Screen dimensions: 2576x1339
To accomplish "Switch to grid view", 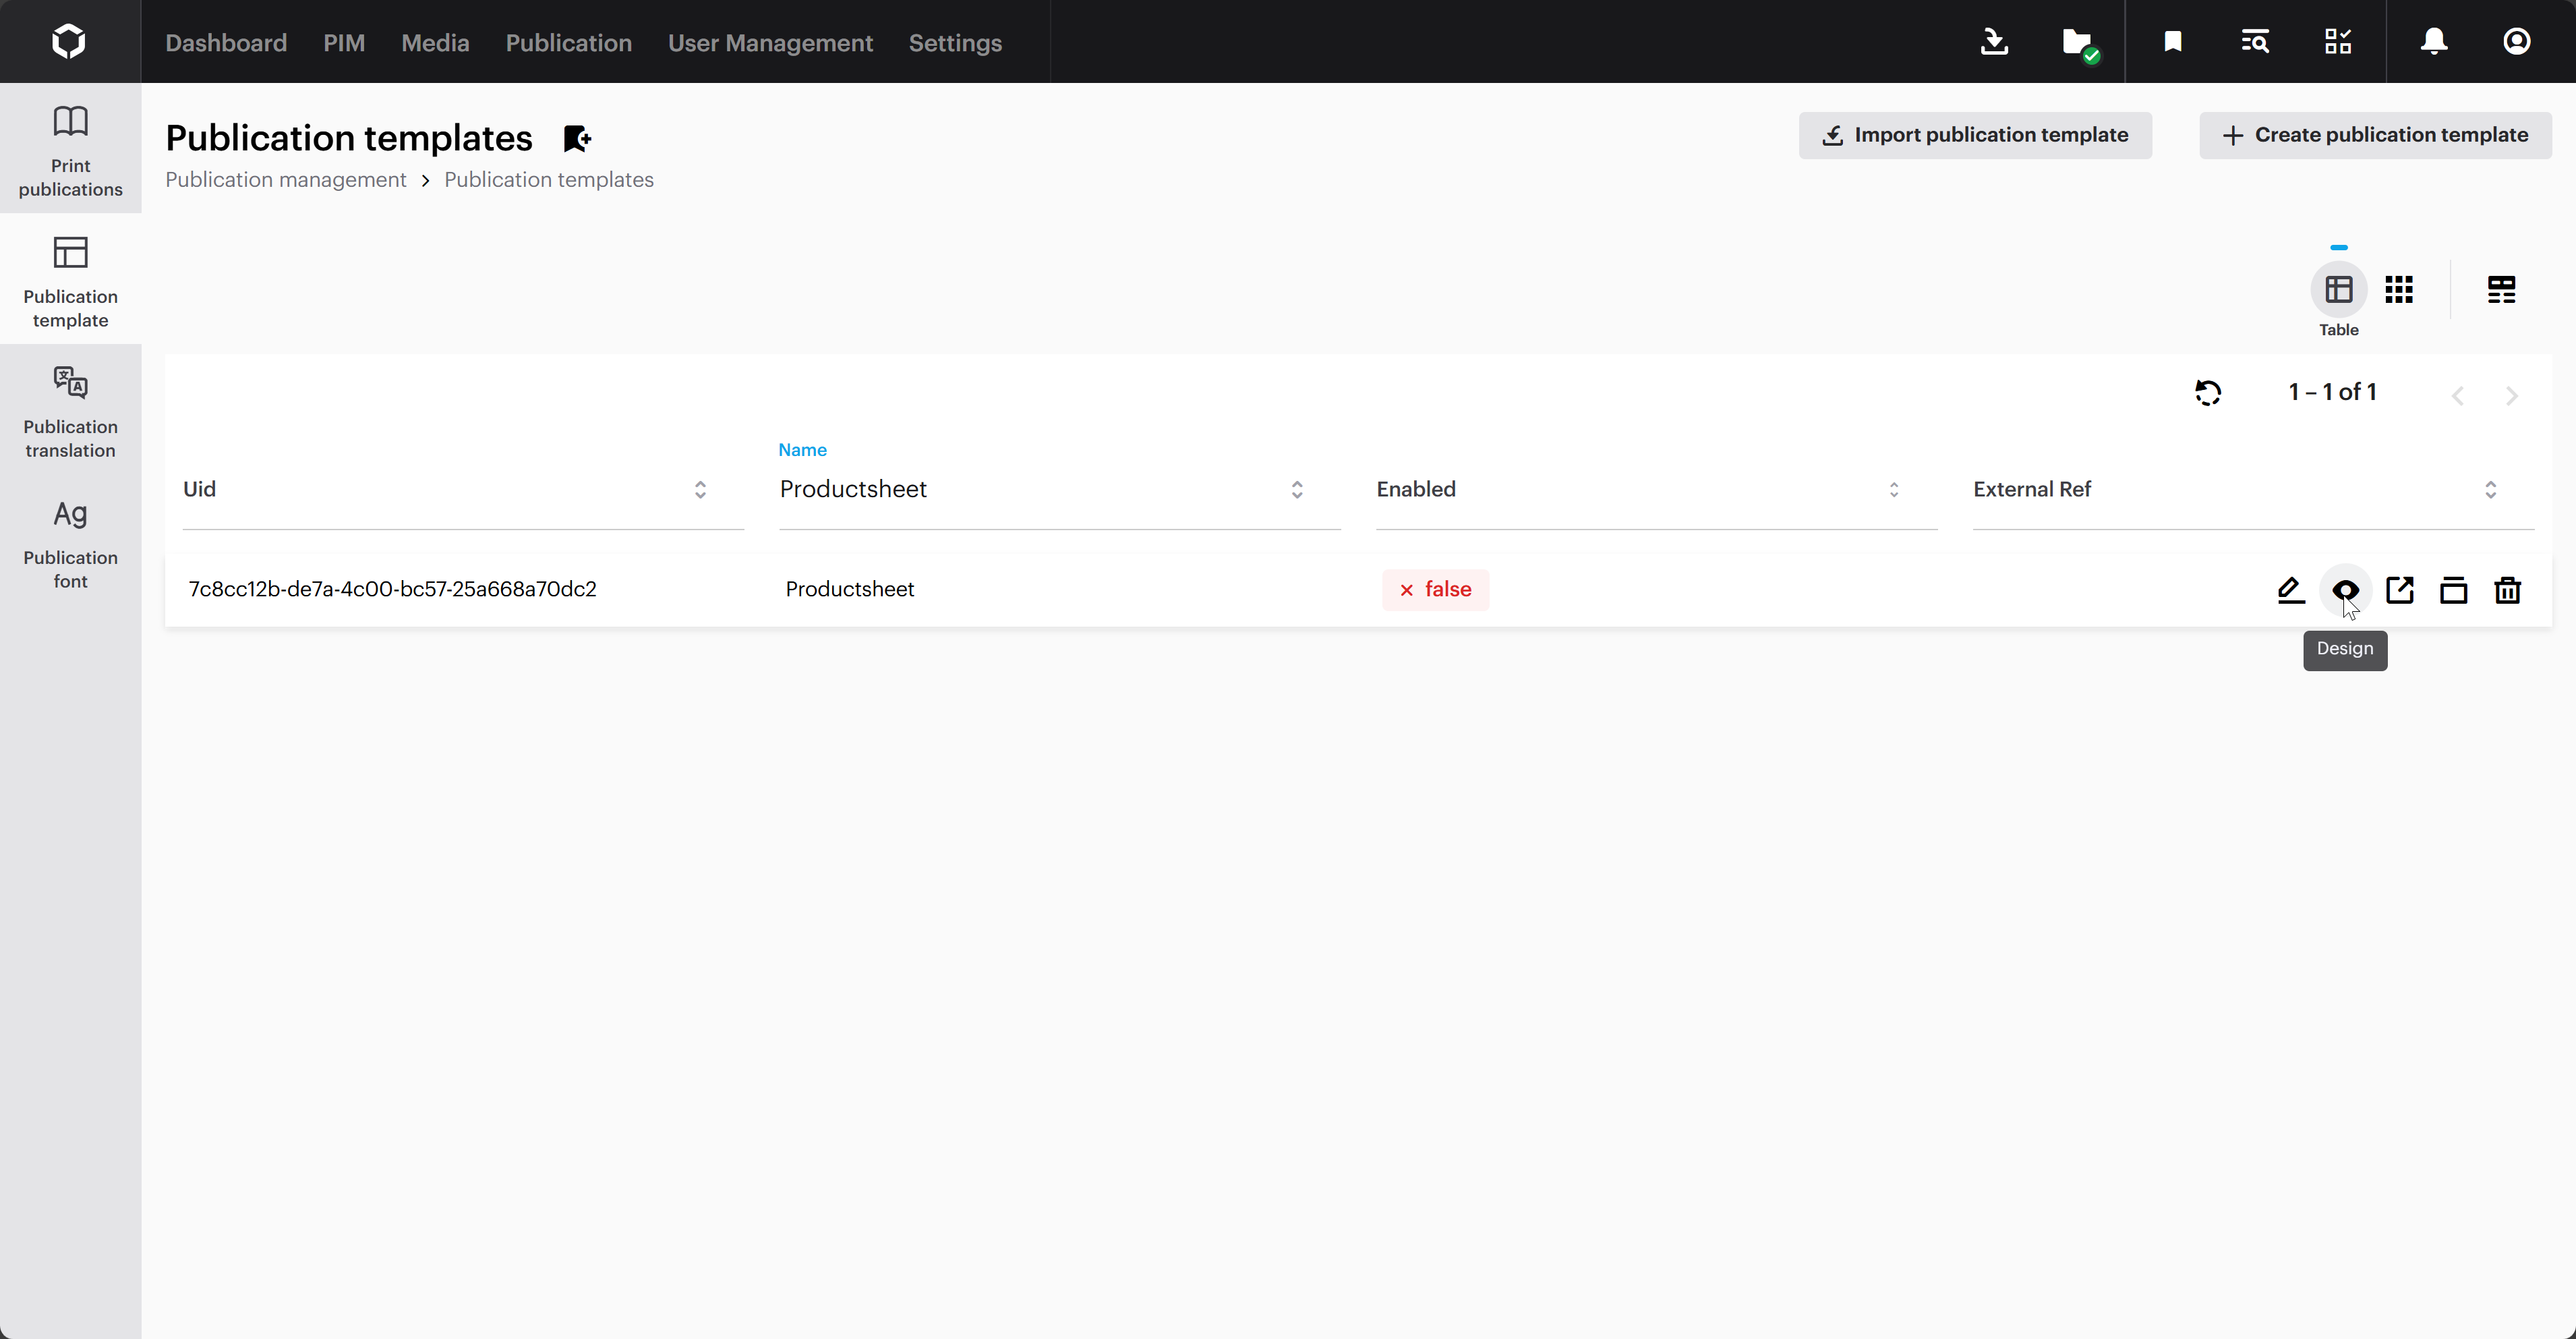I will (x=2399, y=289).
